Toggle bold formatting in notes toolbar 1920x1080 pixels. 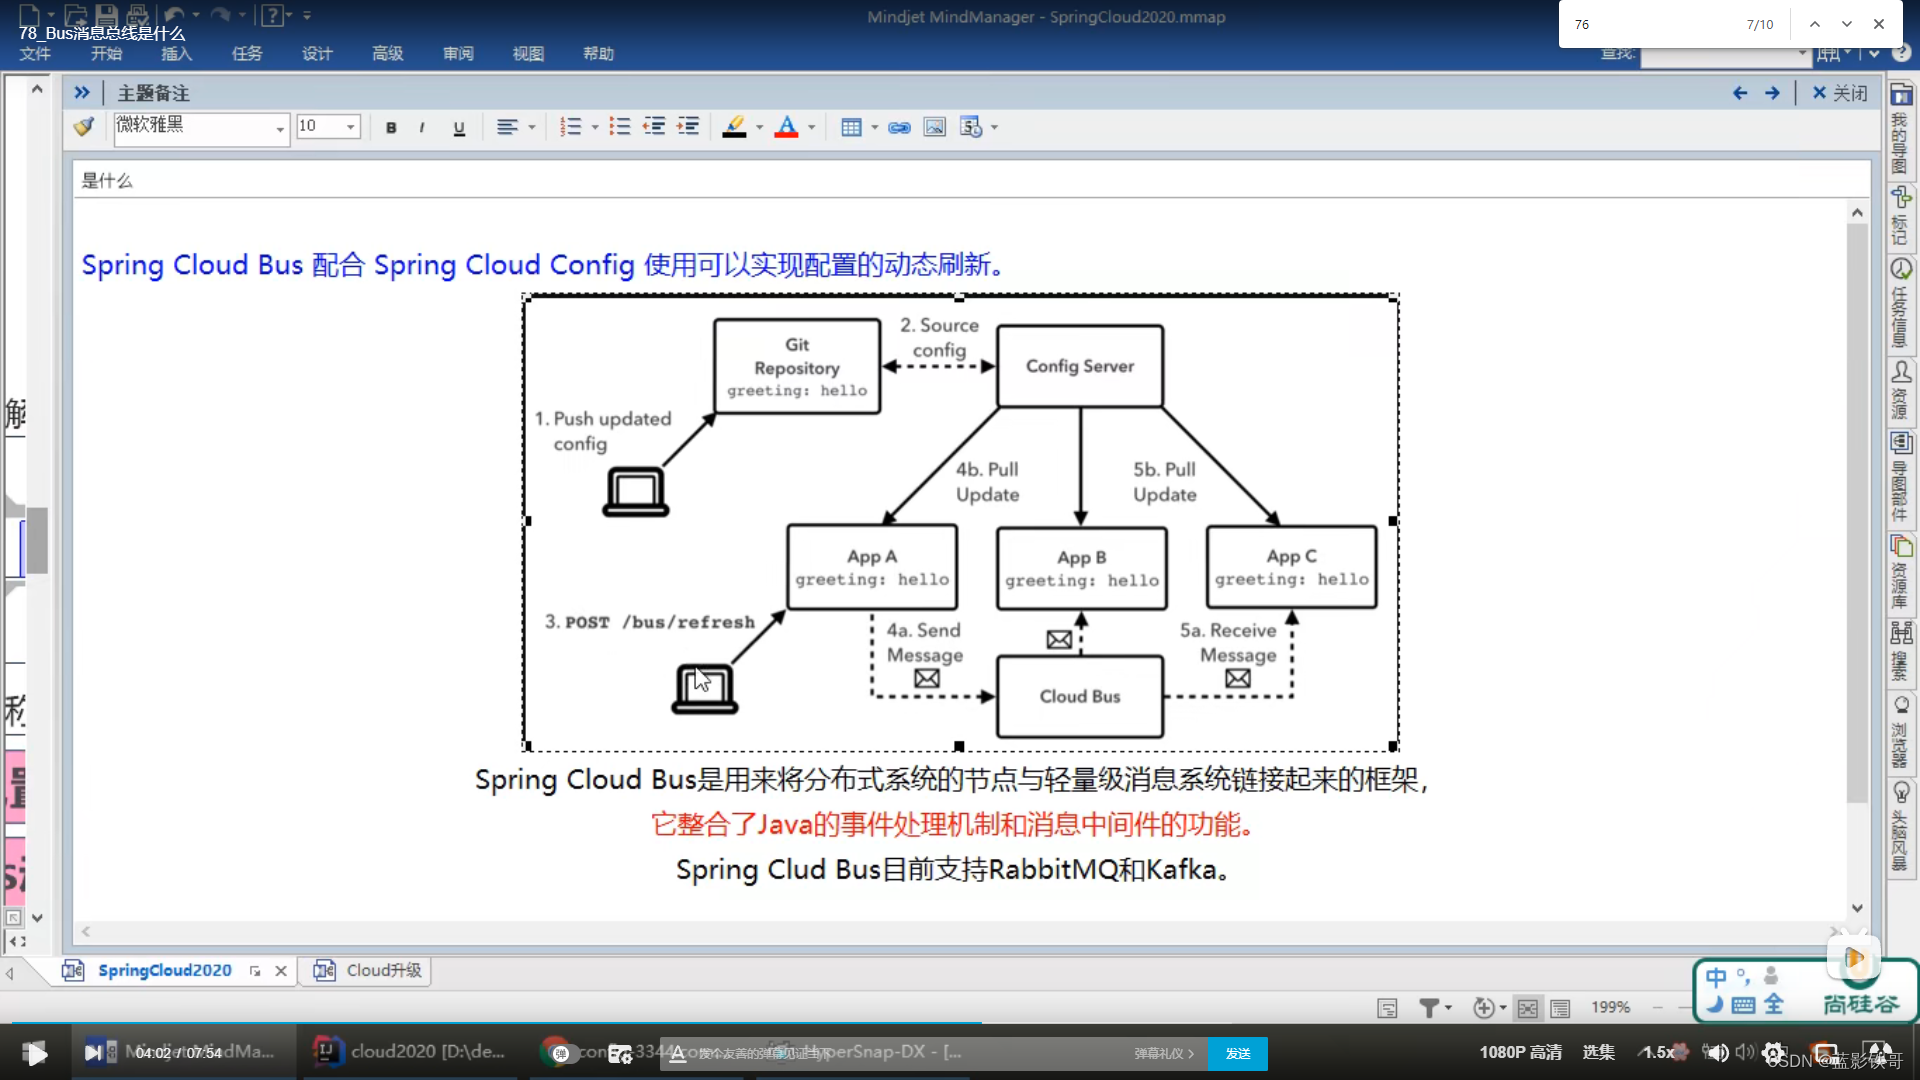pyautogui.click(x=391, y=127)
